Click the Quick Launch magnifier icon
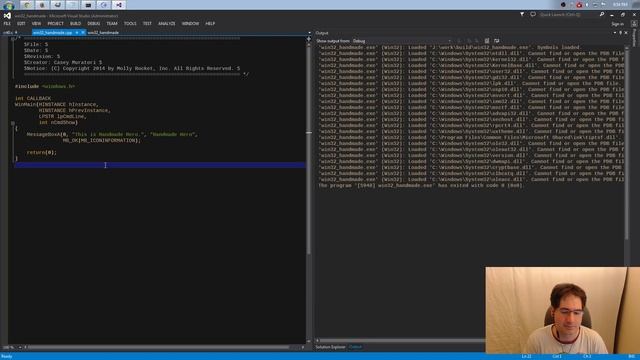 point(602,14)
